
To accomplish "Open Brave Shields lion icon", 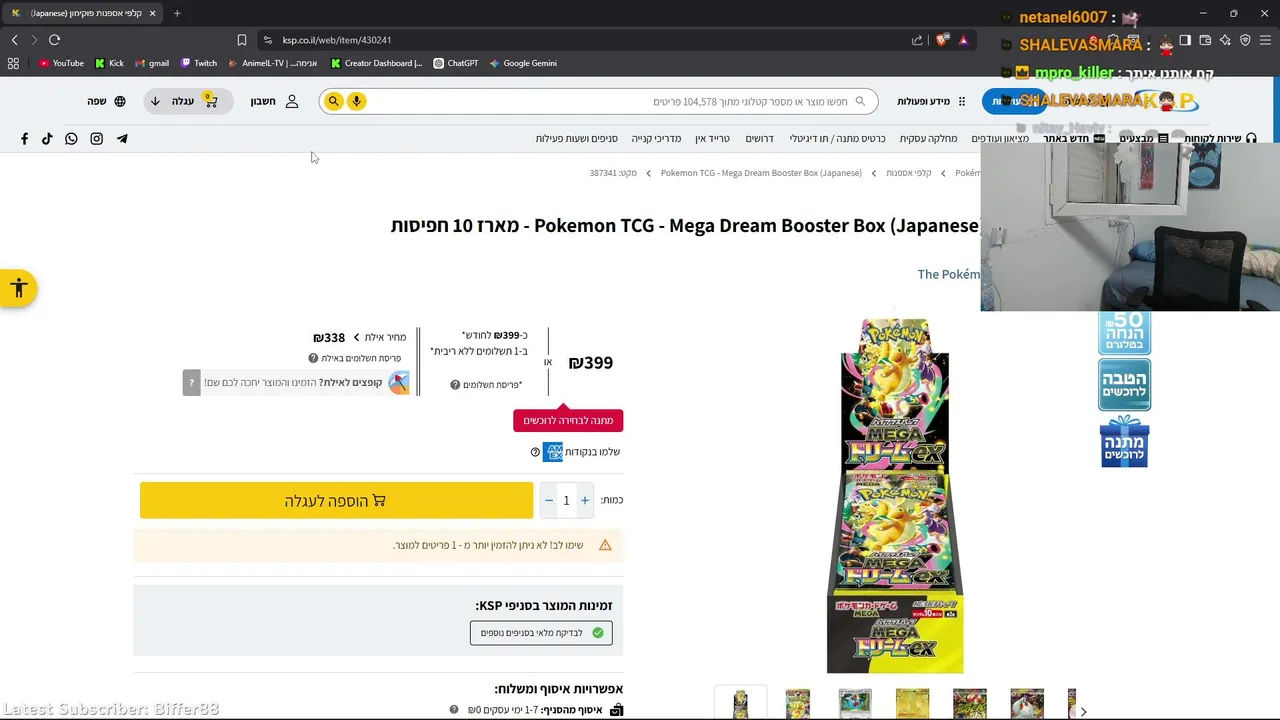I will coord(942,40).
